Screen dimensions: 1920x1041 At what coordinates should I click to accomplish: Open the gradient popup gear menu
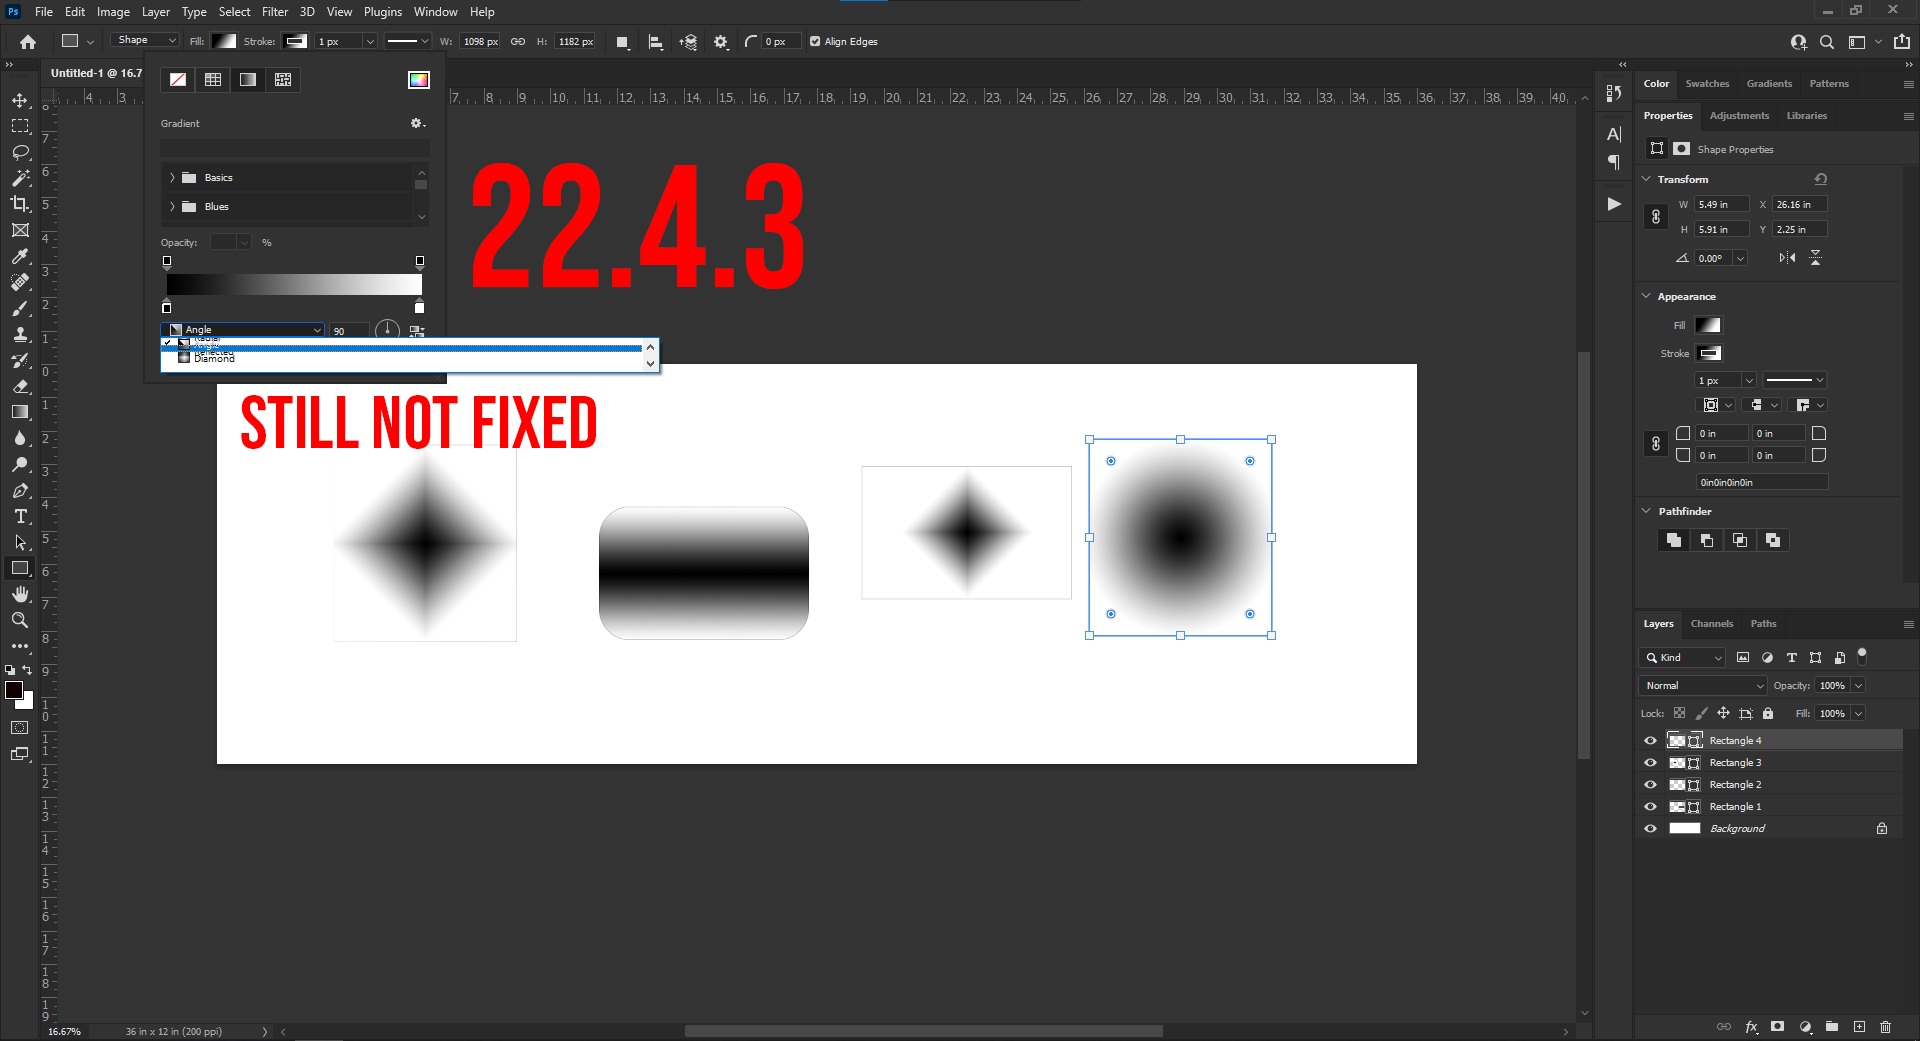[x=418, y=123]
